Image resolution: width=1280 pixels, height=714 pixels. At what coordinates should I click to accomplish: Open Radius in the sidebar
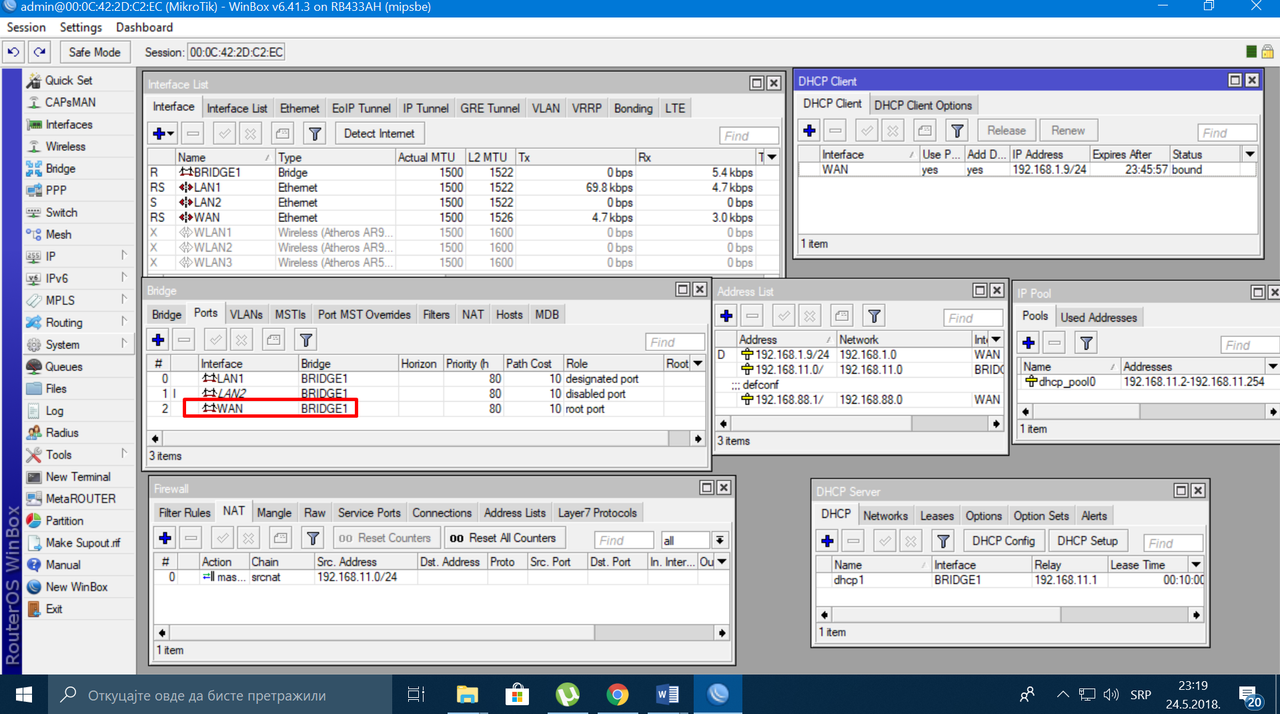62,432
